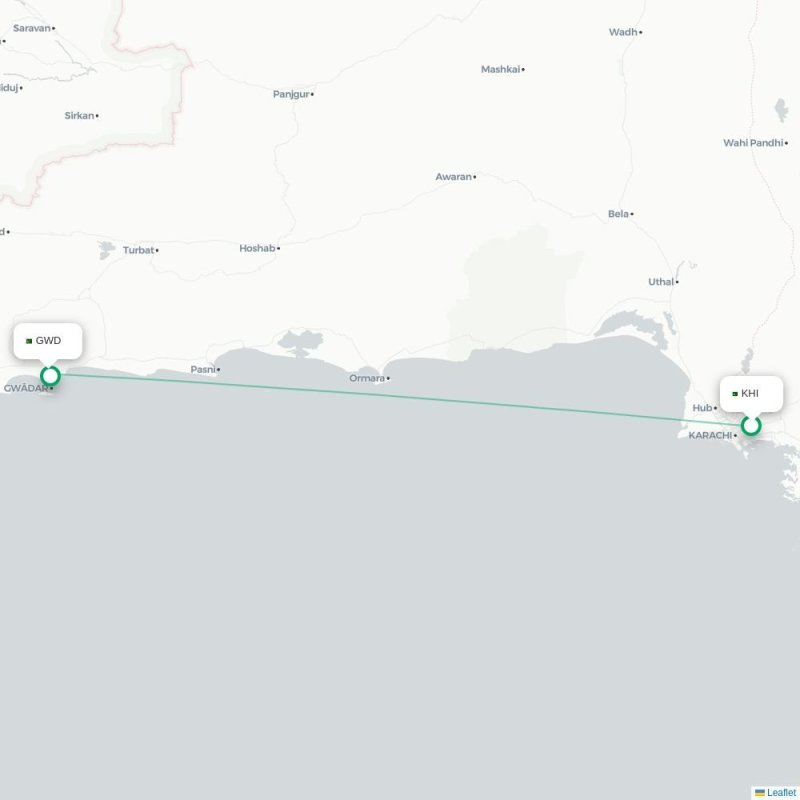
Task: Click the Karachi city label
Action: pyautogui.click(x=710, y=435)
